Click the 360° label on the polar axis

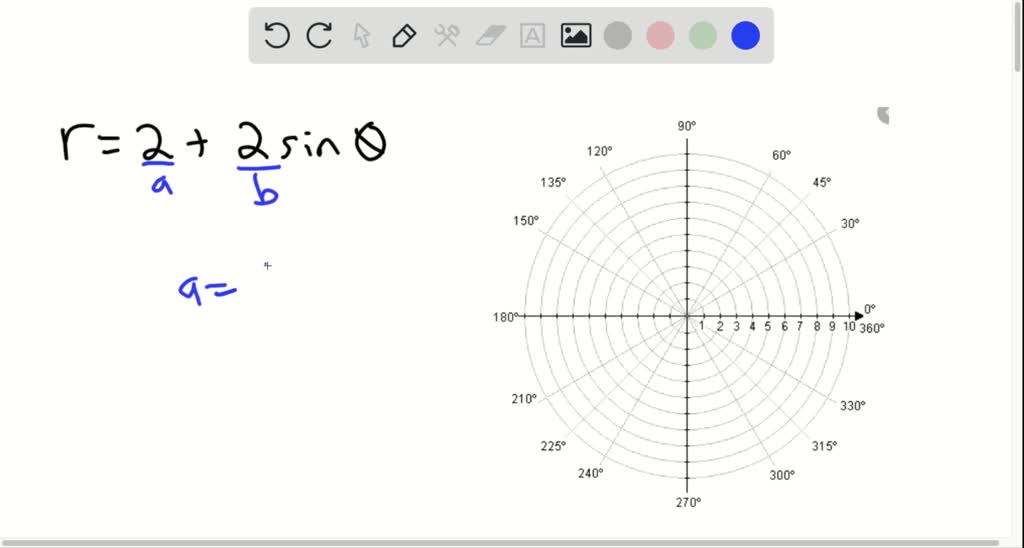coord(871,329)
